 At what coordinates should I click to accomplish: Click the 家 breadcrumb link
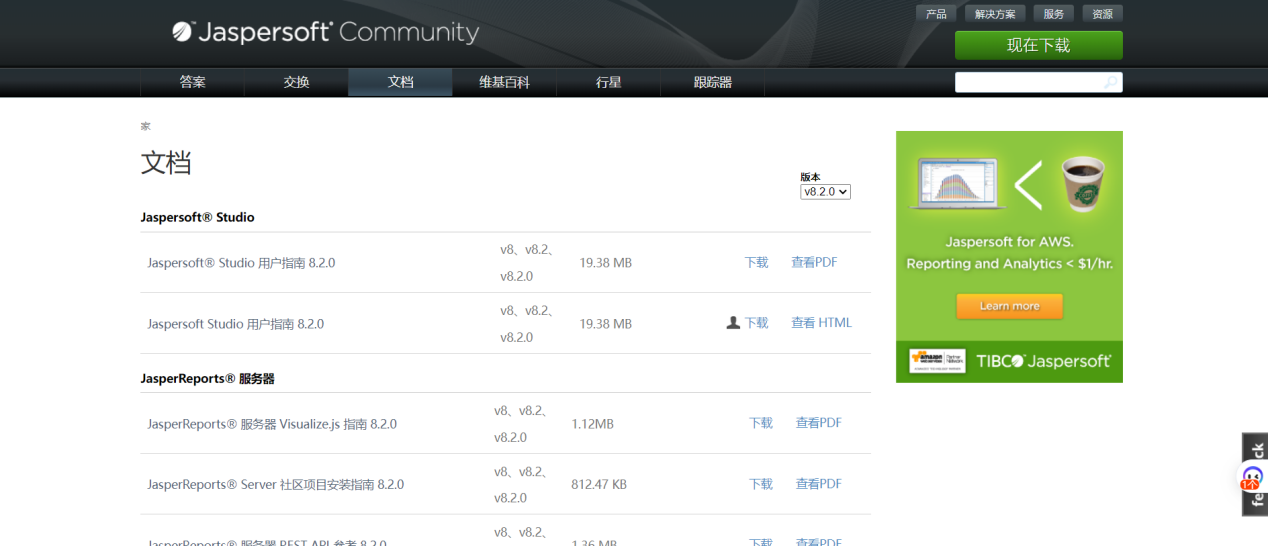[145, 126]
